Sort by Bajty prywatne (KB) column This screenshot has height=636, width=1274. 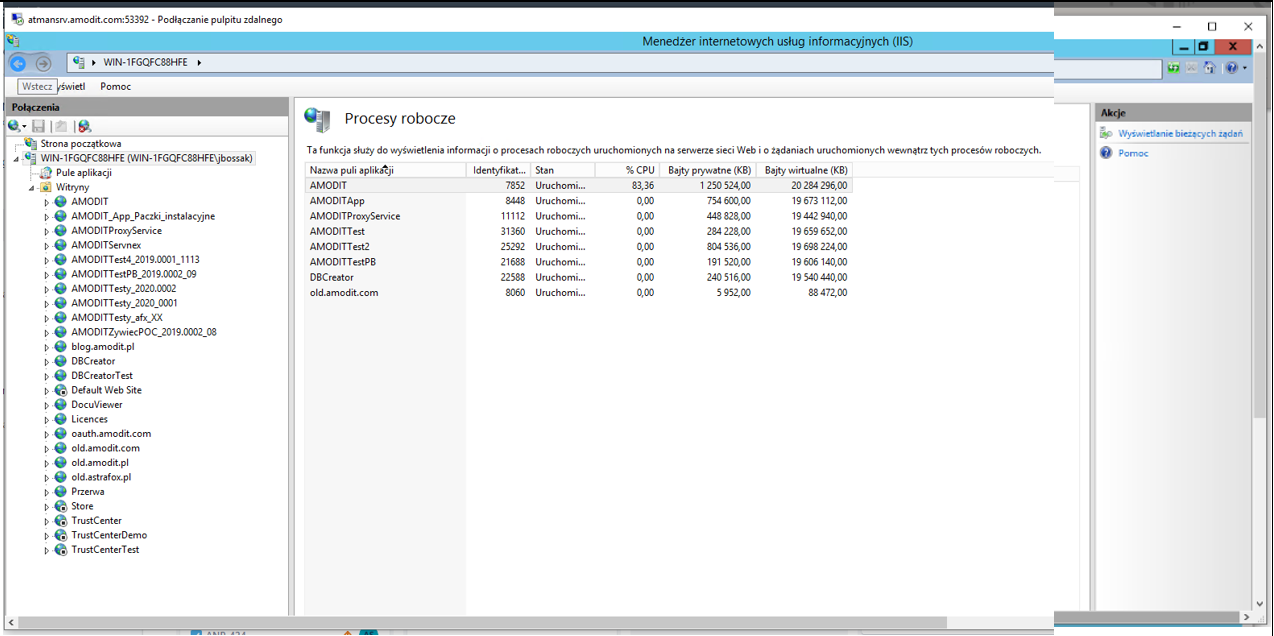(x=707, y=170)
